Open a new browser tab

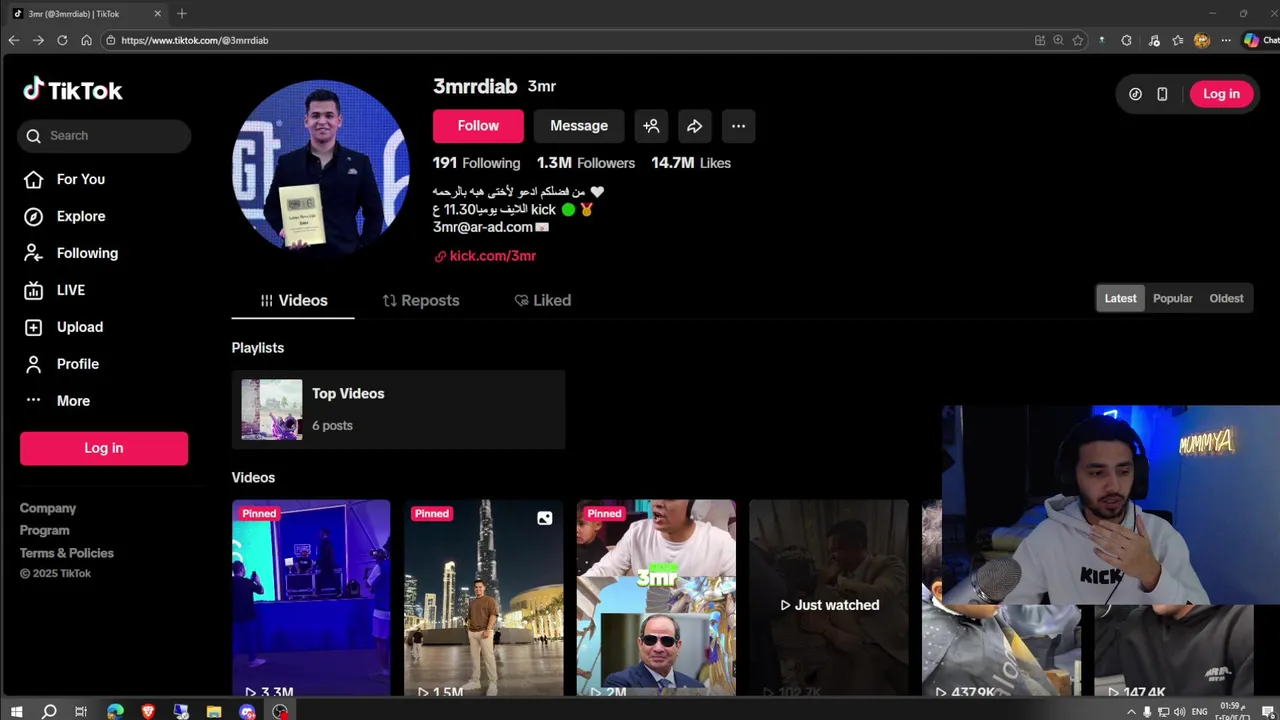pos(181,14)
